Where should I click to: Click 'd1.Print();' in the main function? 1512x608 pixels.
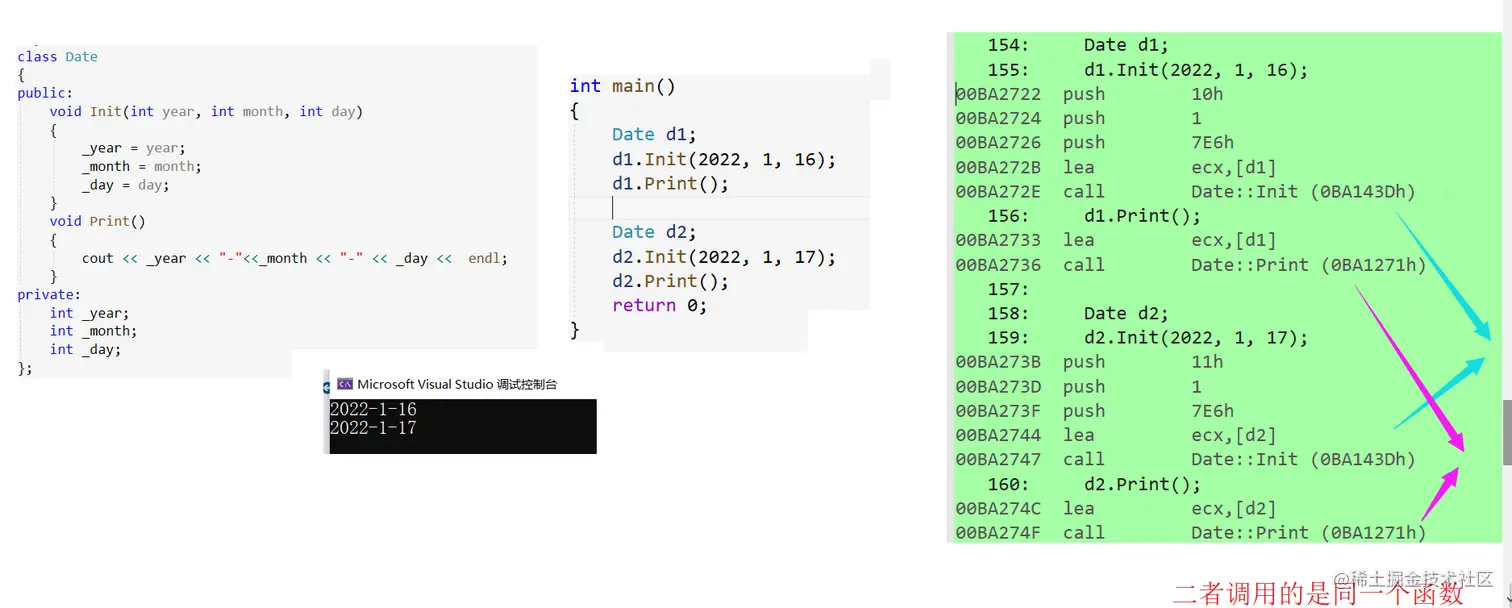click(671, 184)
